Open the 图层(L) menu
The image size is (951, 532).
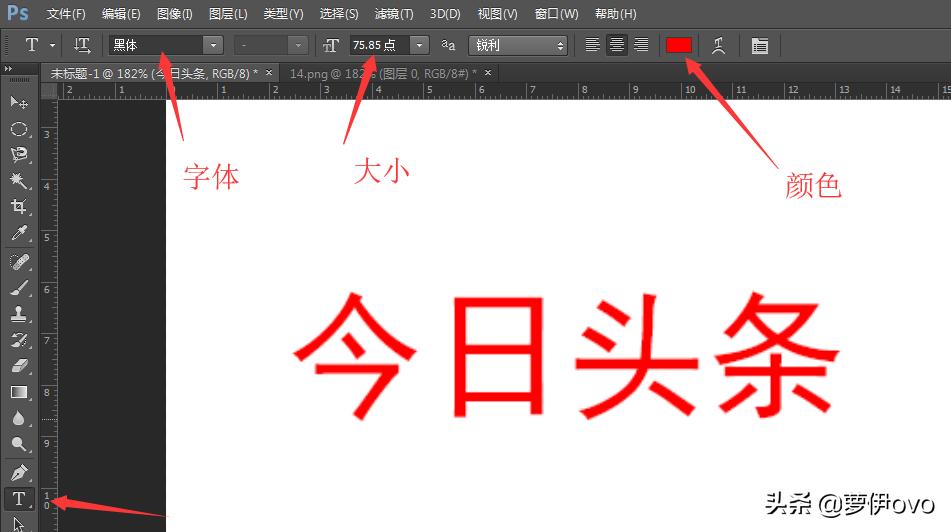pos(228,13)
